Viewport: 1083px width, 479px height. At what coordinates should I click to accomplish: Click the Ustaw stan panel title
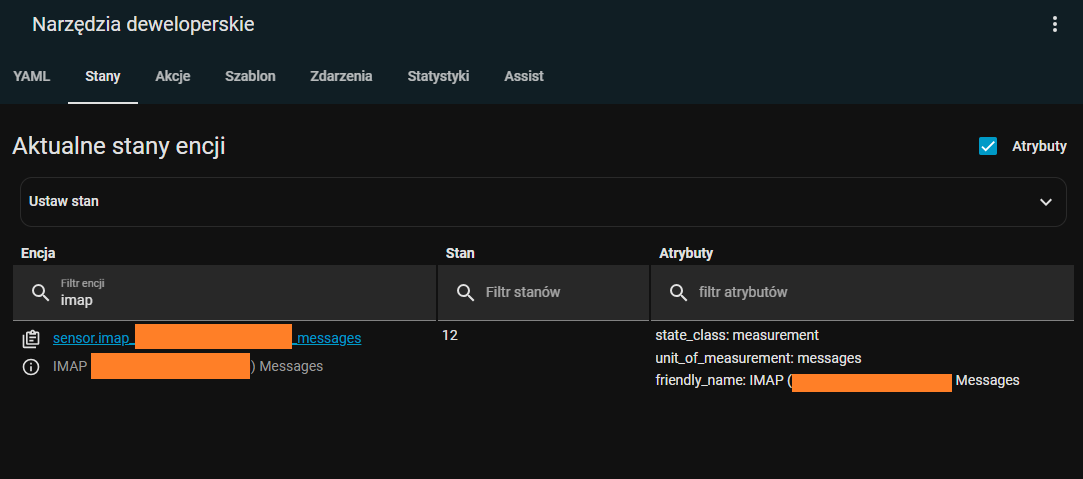coord(64,202)
